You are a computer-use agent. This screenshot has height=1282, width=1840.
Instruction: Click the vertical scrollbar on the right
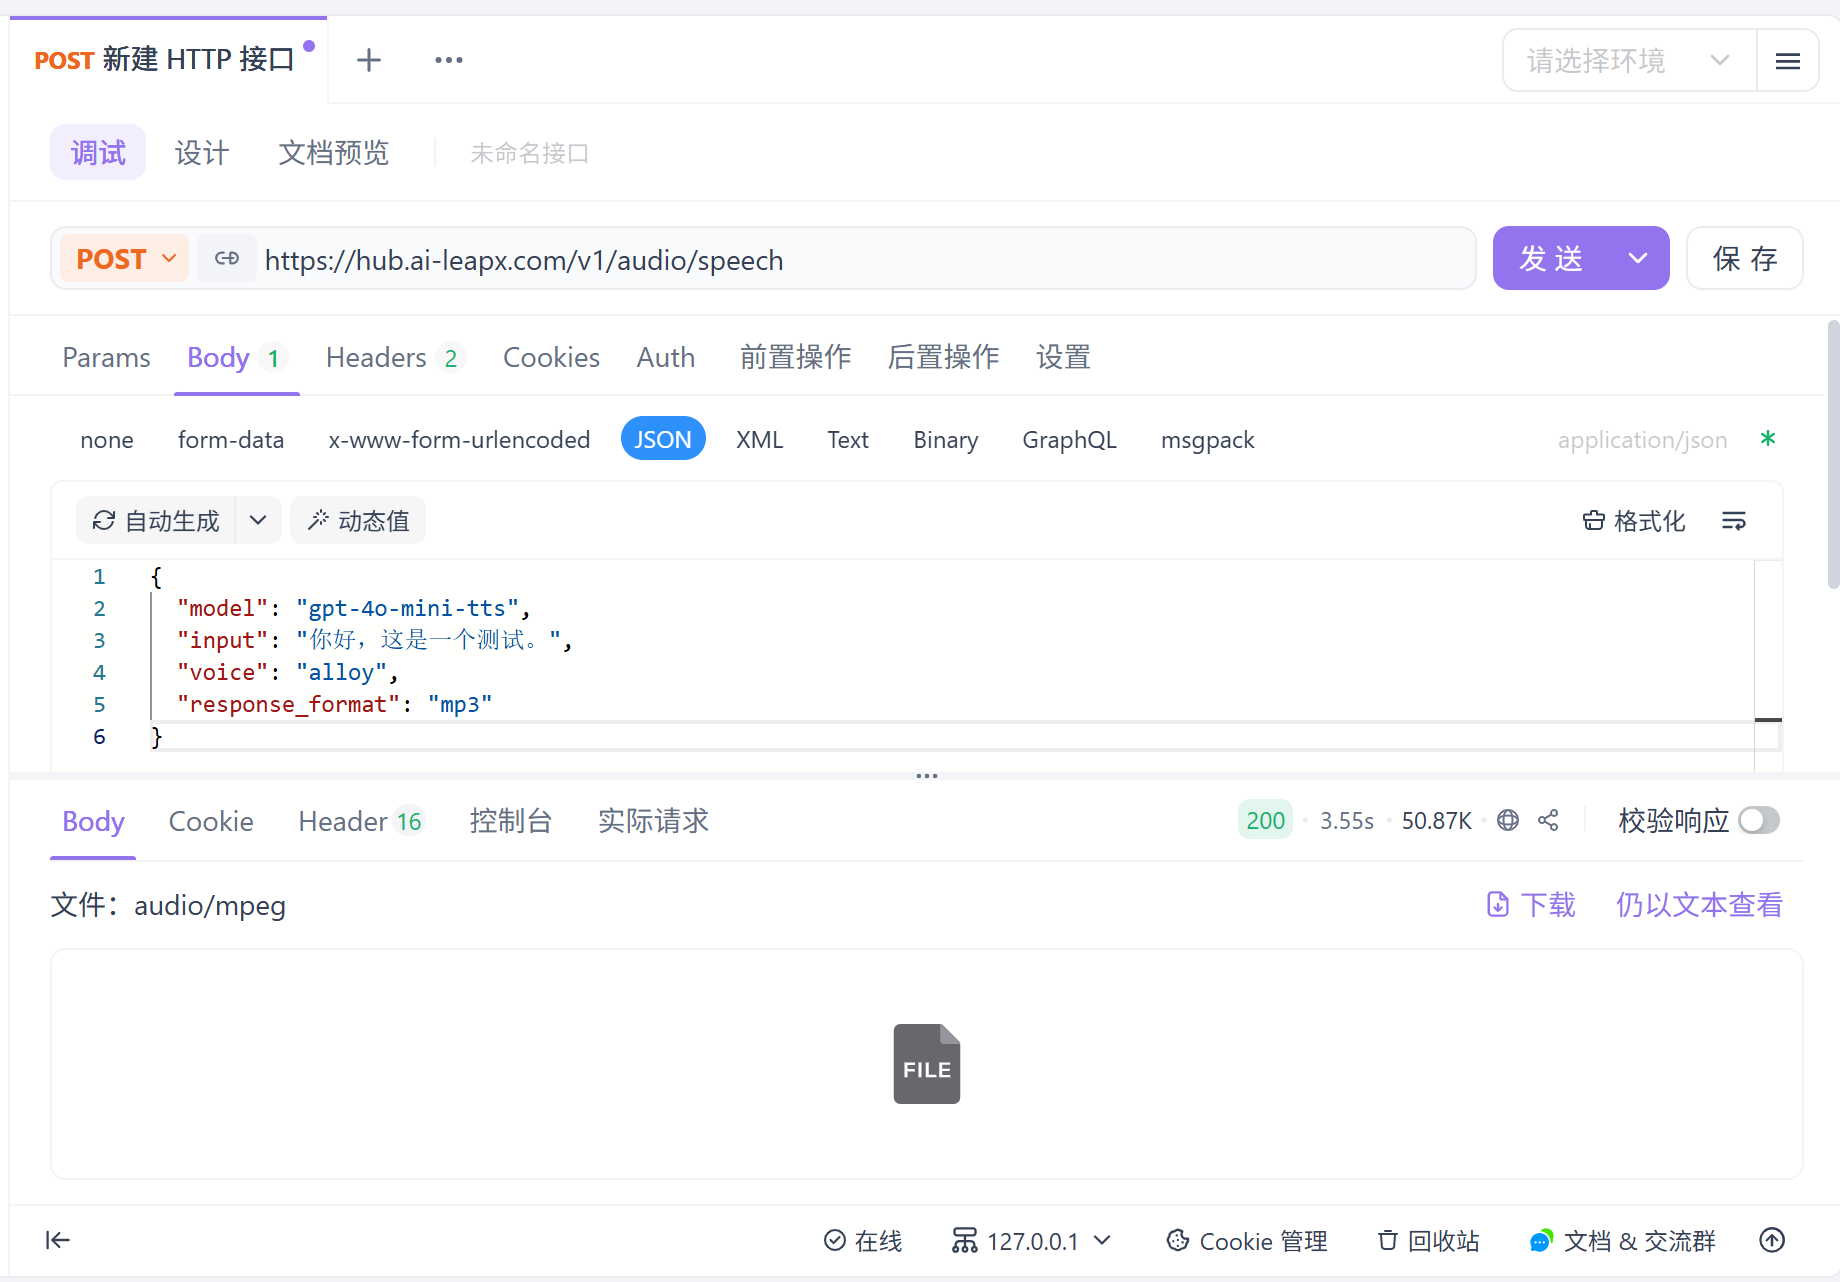(x=1832, y=455)
